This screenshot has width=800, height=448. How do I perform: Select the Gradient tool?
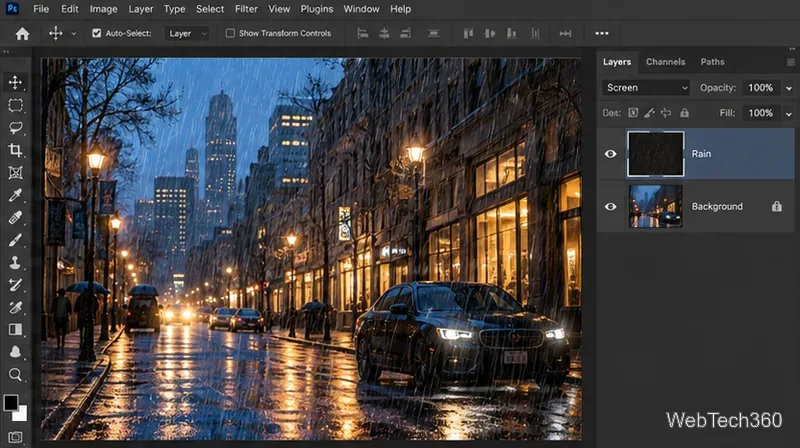[x=15, y=330]
